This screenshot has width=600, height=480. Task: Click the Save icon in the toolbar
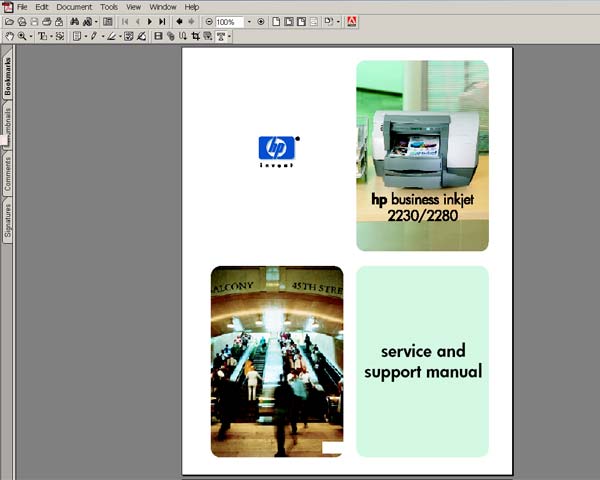(x=34, y=22)
